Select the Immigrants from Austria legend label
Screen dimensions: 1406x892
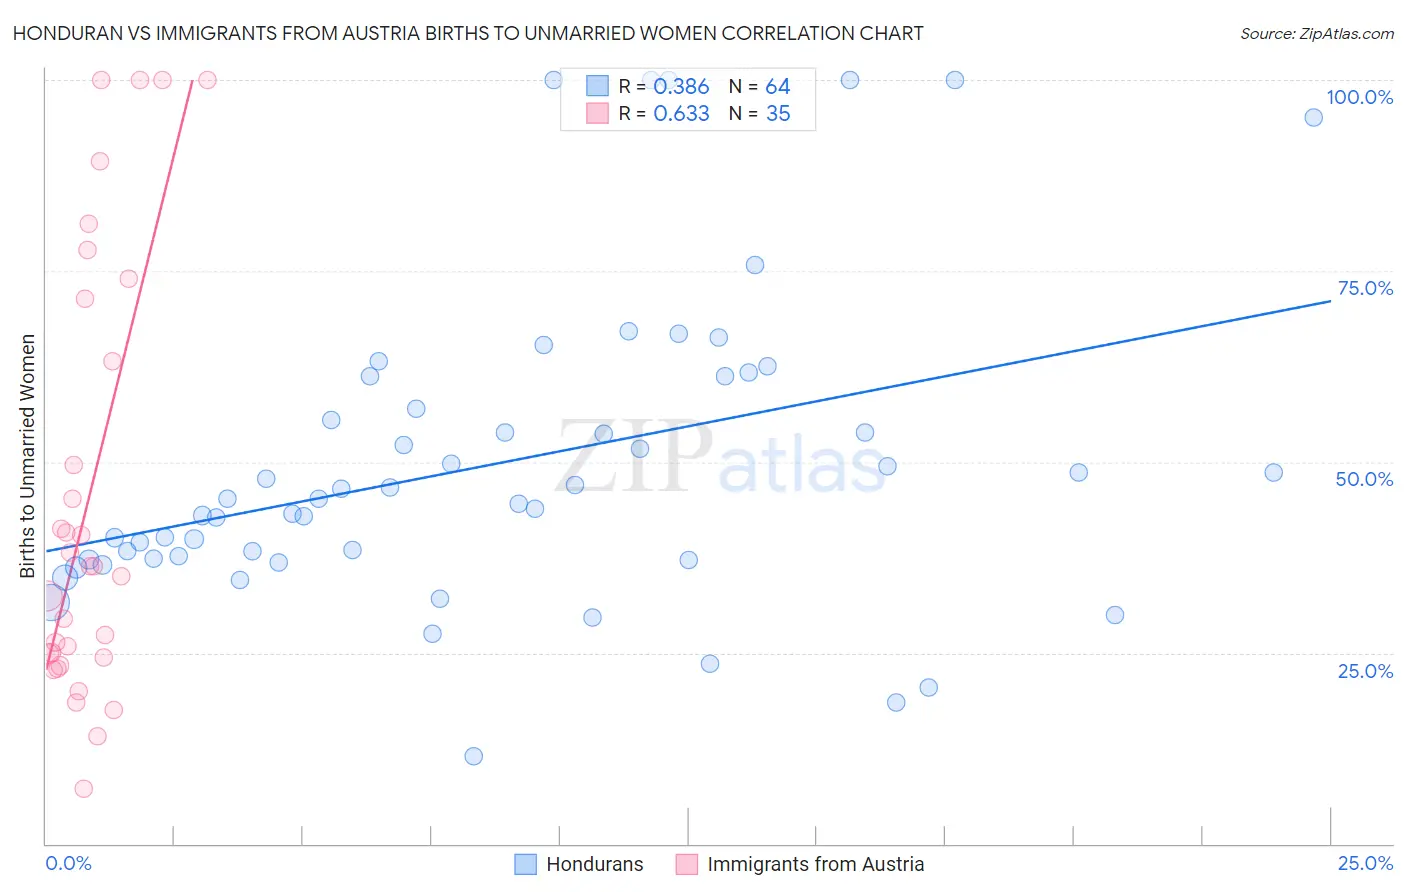(x=815, y=865)
